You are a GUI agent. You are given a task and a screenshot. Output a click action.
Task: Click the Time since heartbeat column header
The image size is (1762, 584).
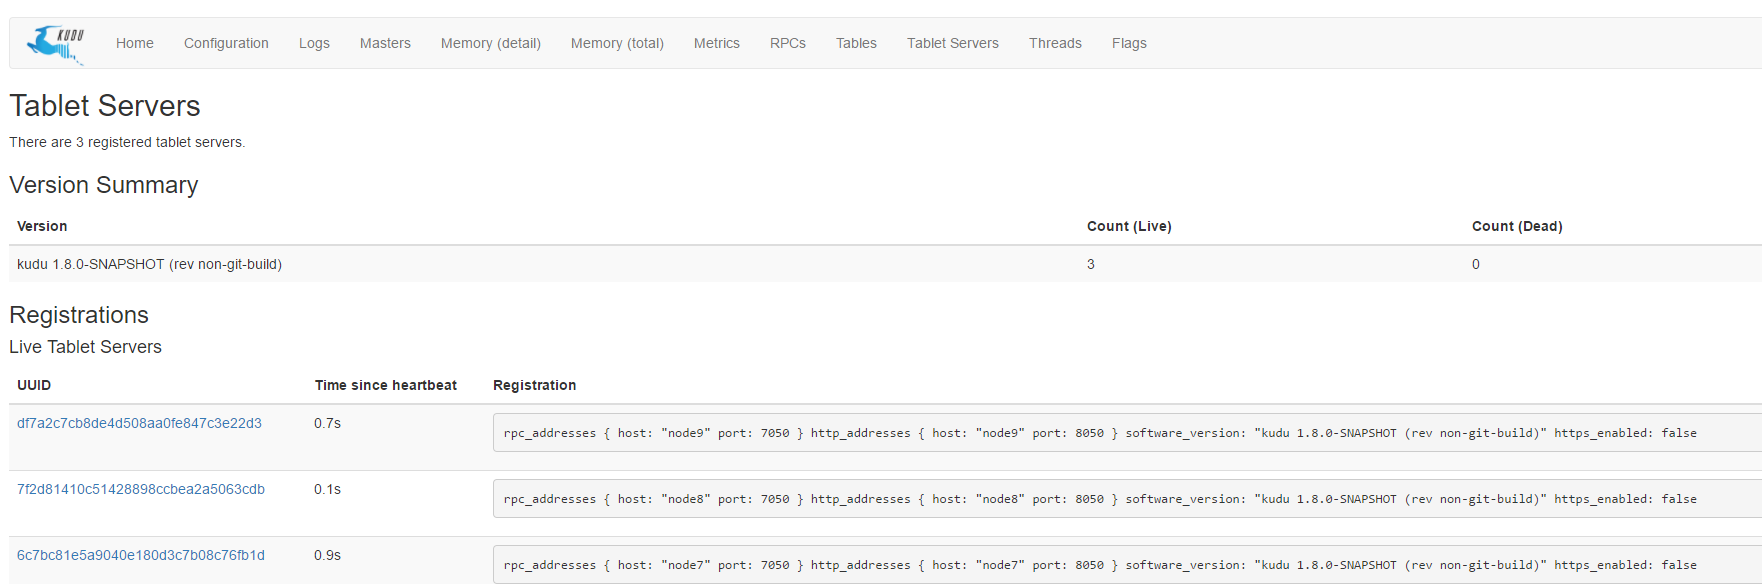pos(386,385)
